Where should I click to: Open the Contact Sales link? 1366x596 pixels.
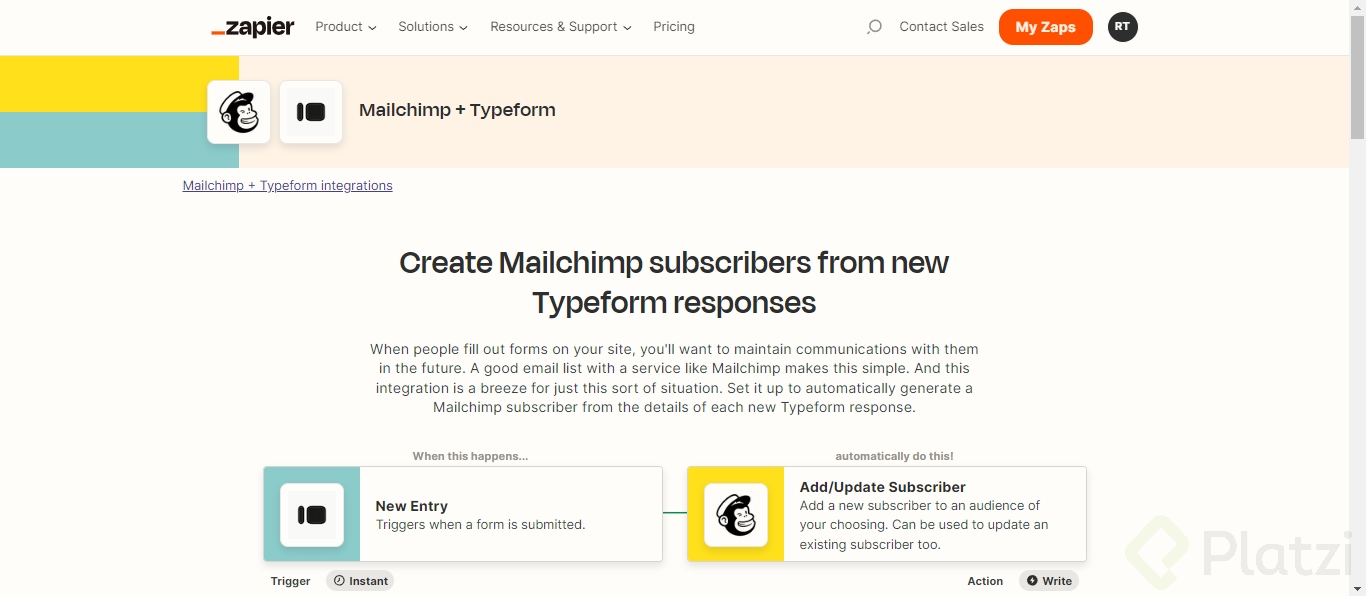tap(941, 27)
